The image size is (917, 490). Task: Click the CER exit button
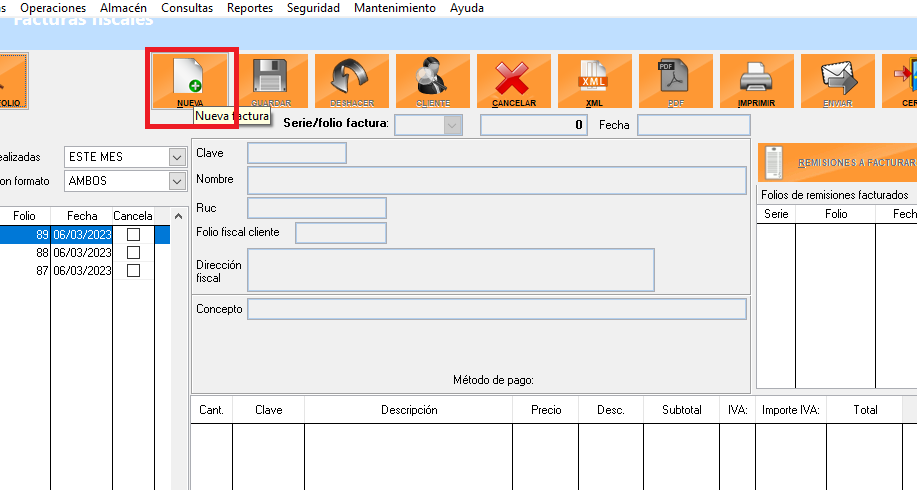coord(900,81)
